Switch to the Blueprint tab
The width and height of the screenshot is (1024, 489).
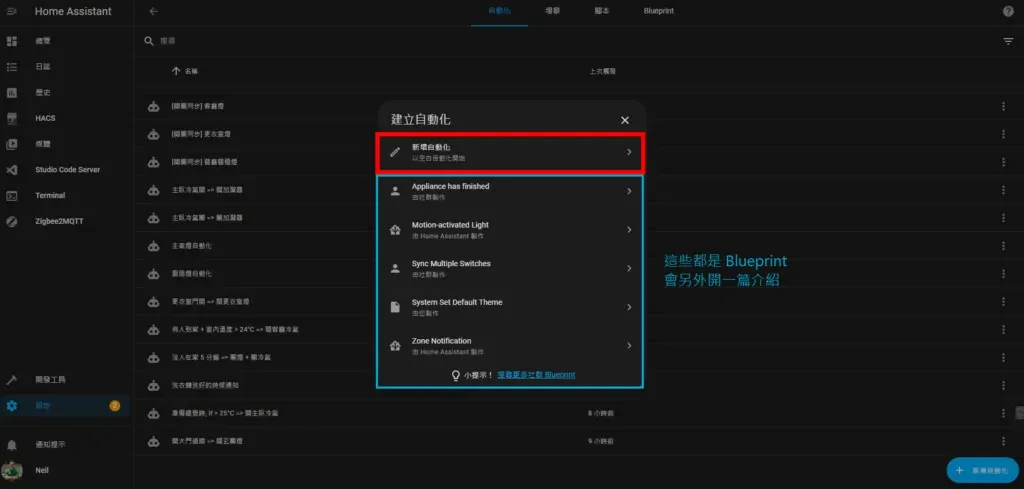pyautogui.click(x=659, y=11)
